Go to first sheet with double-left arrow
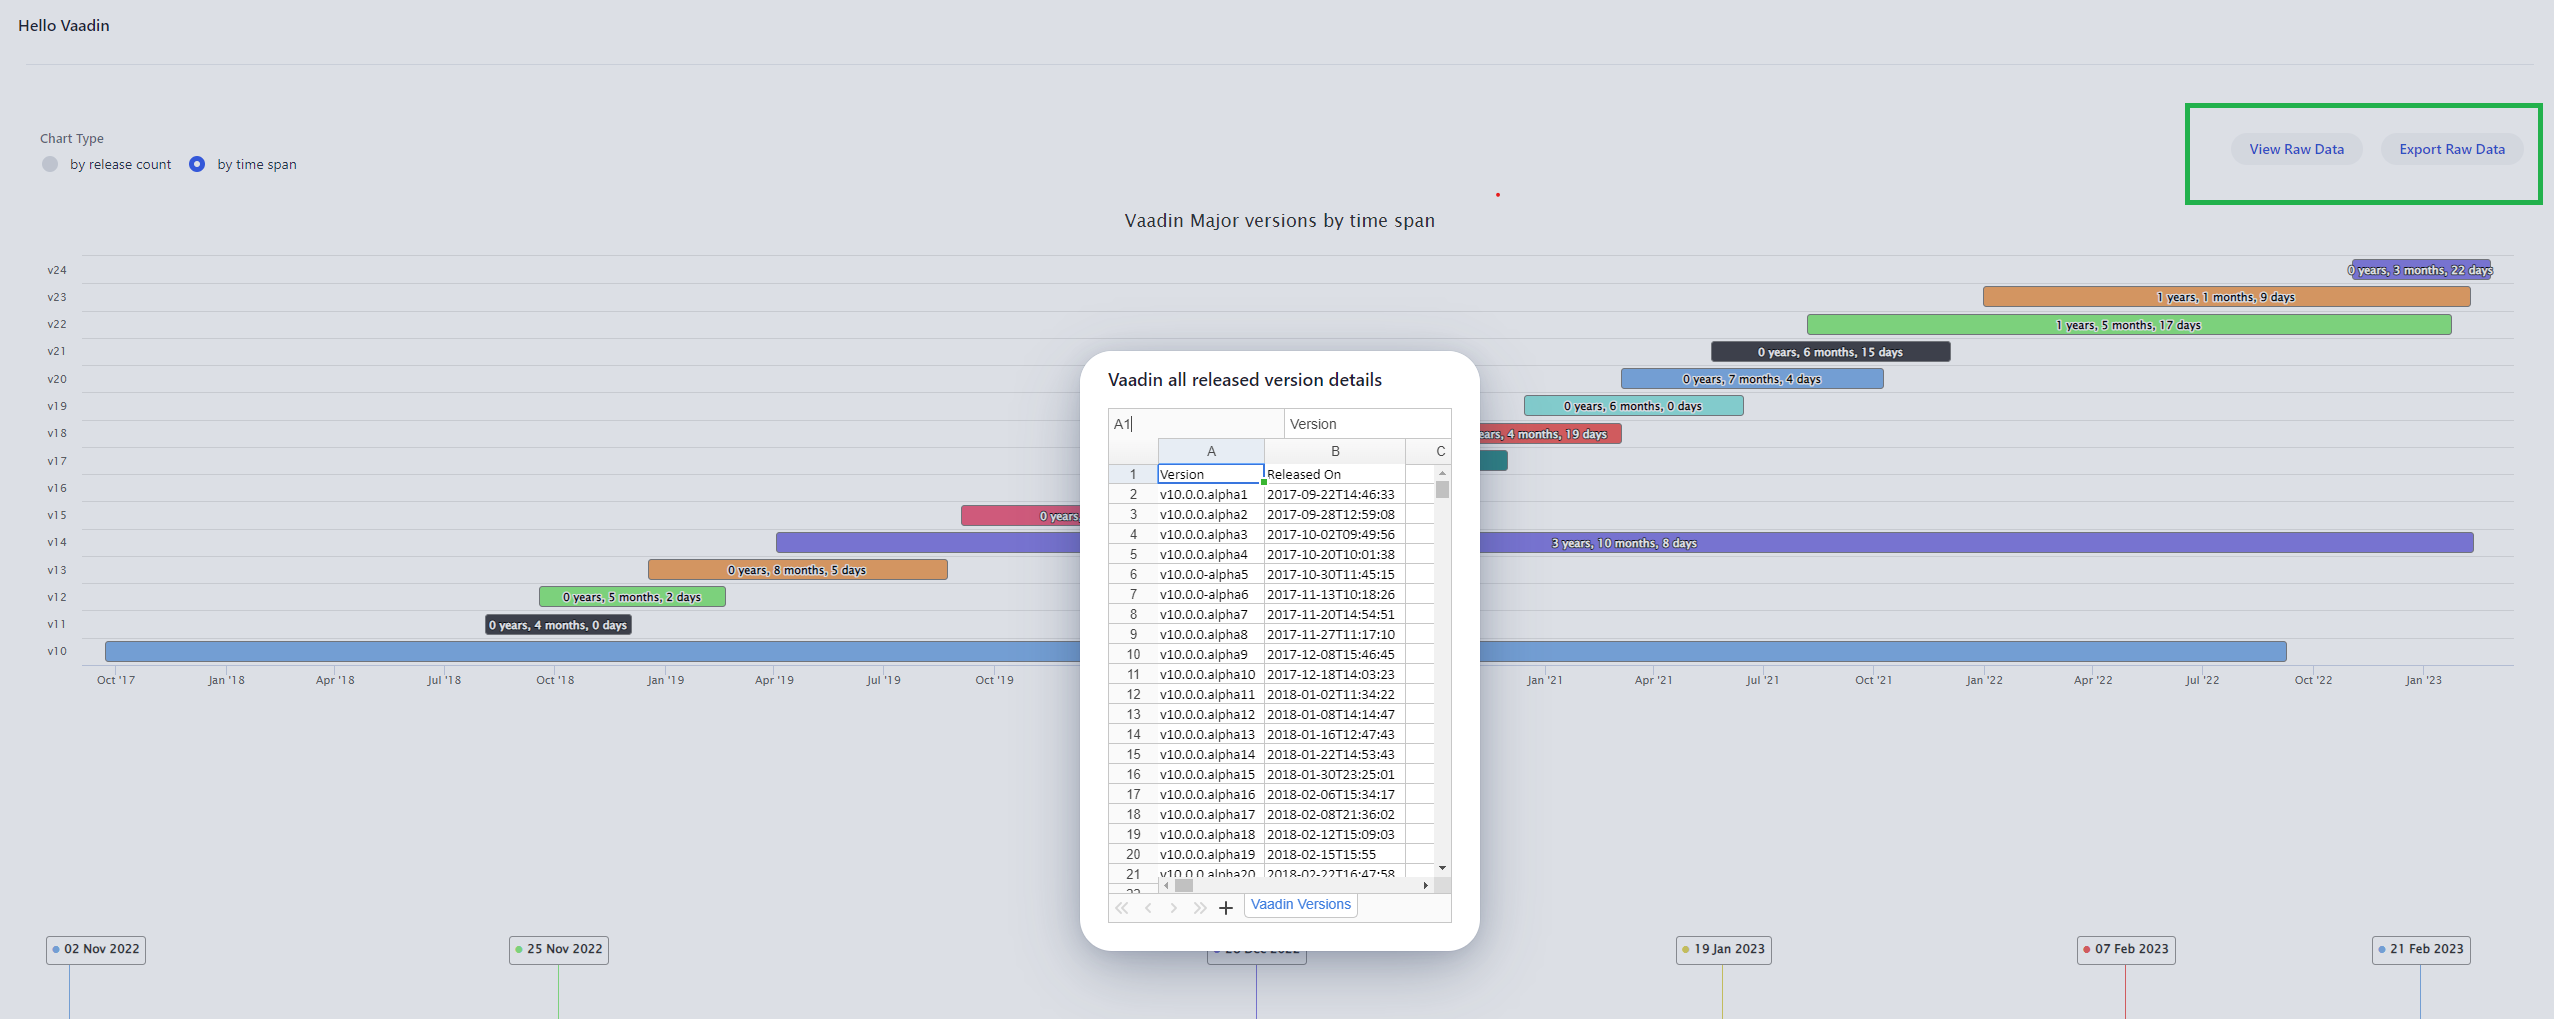 point(1122,908)
